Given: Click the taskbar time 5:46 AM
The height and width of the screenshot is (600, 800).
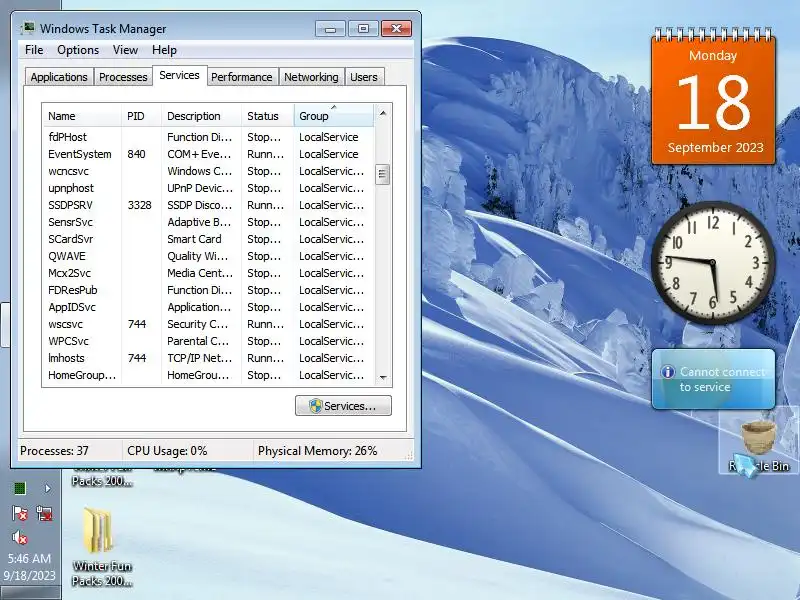Looking at the screenshot, I should coord(29,559).
